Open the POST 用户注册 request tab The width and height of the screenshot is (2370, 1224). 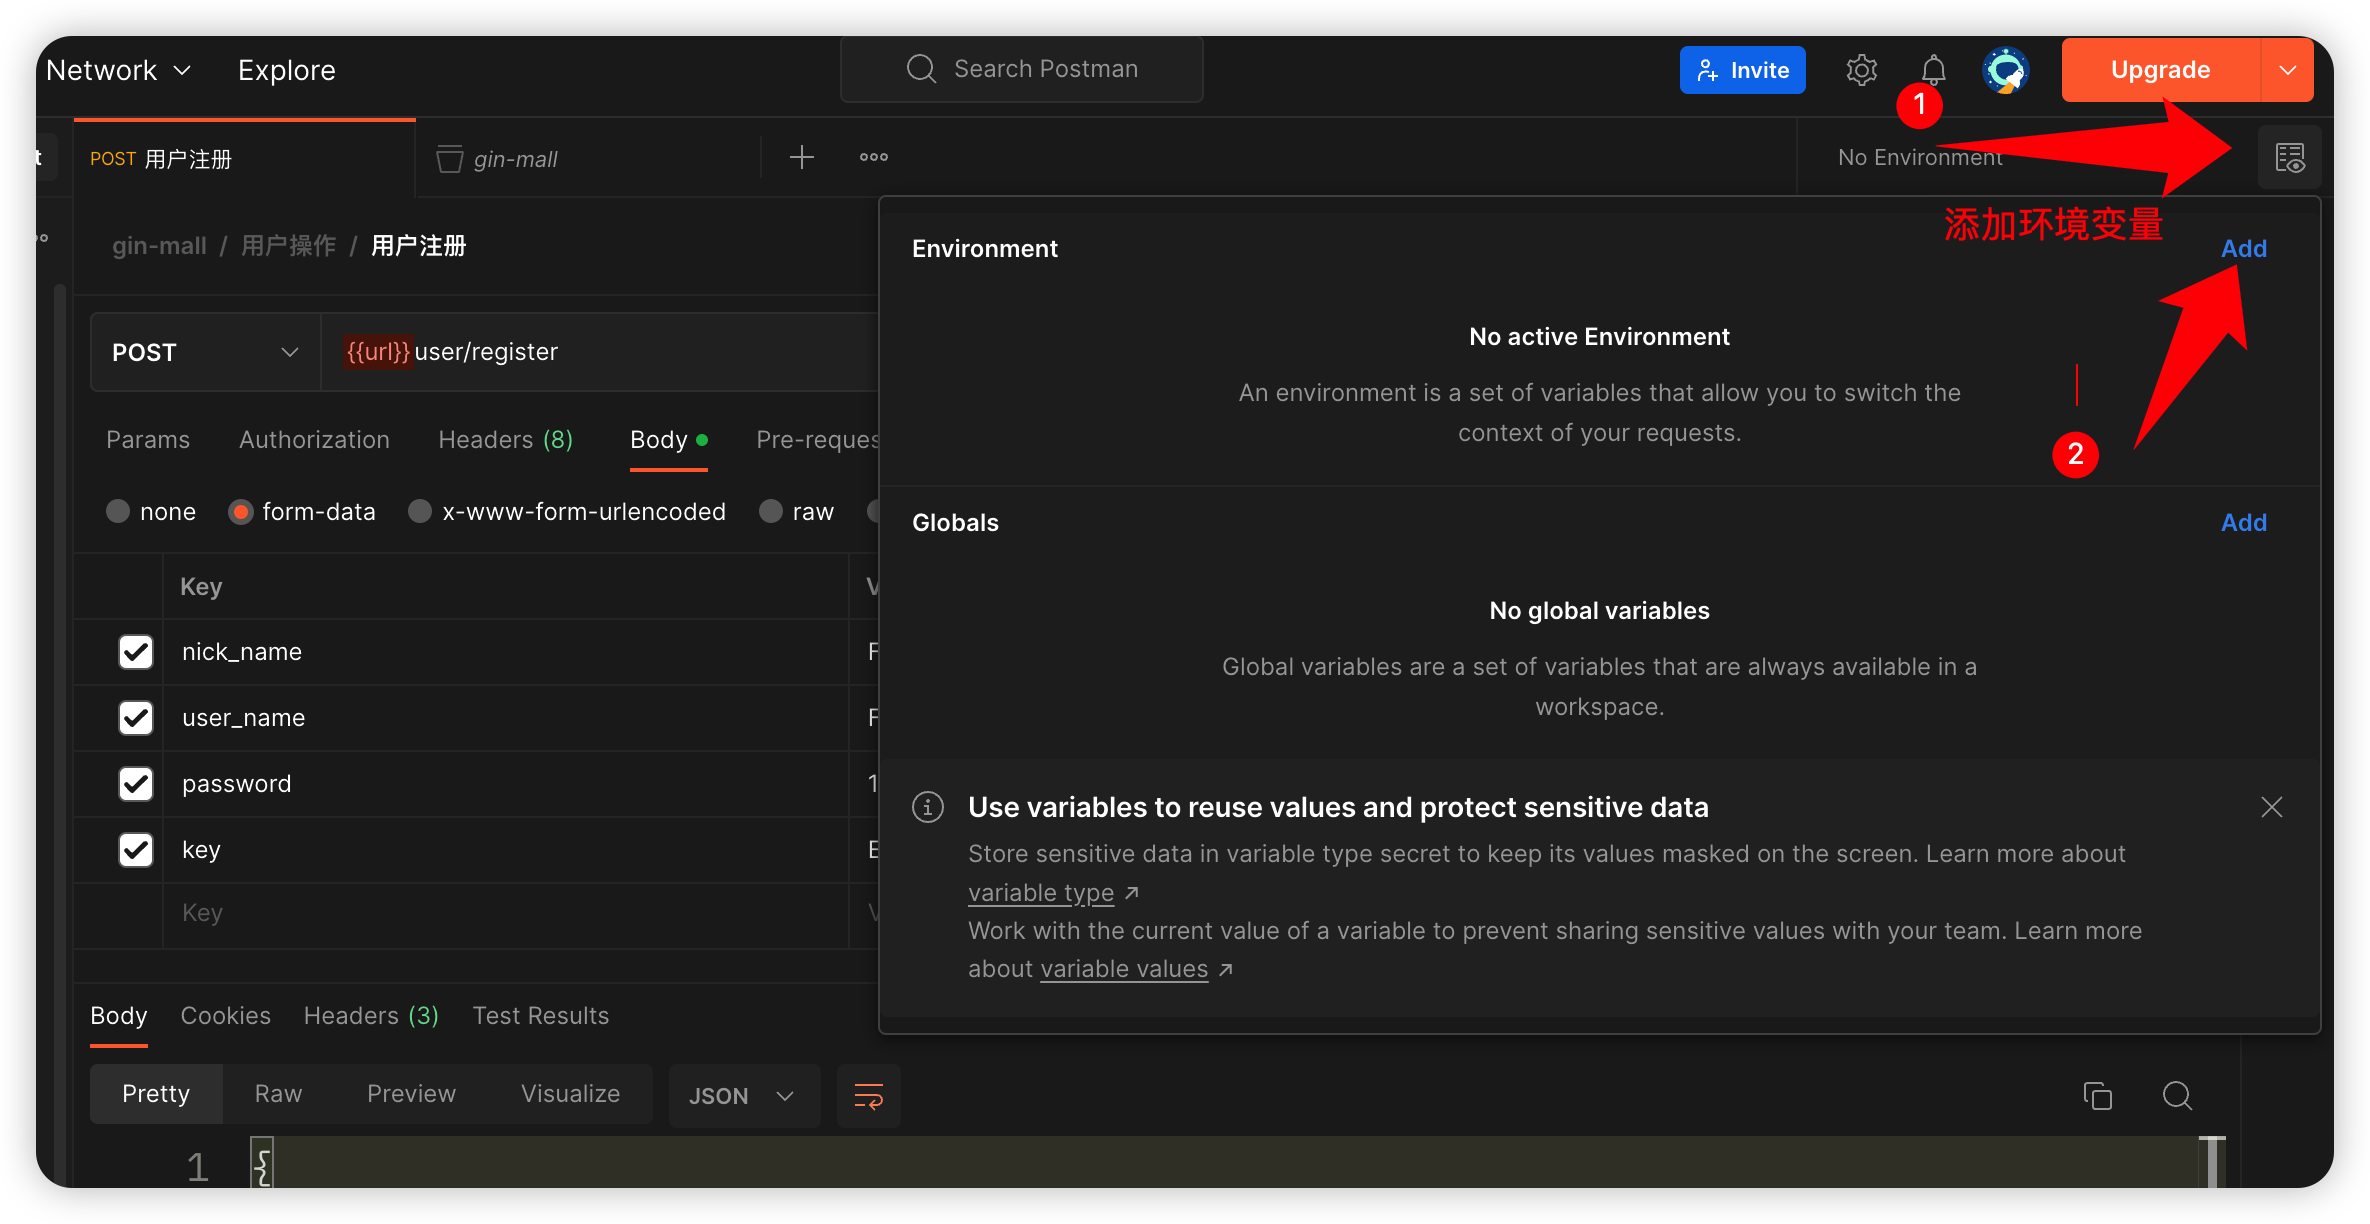click(x=244, y=158)
